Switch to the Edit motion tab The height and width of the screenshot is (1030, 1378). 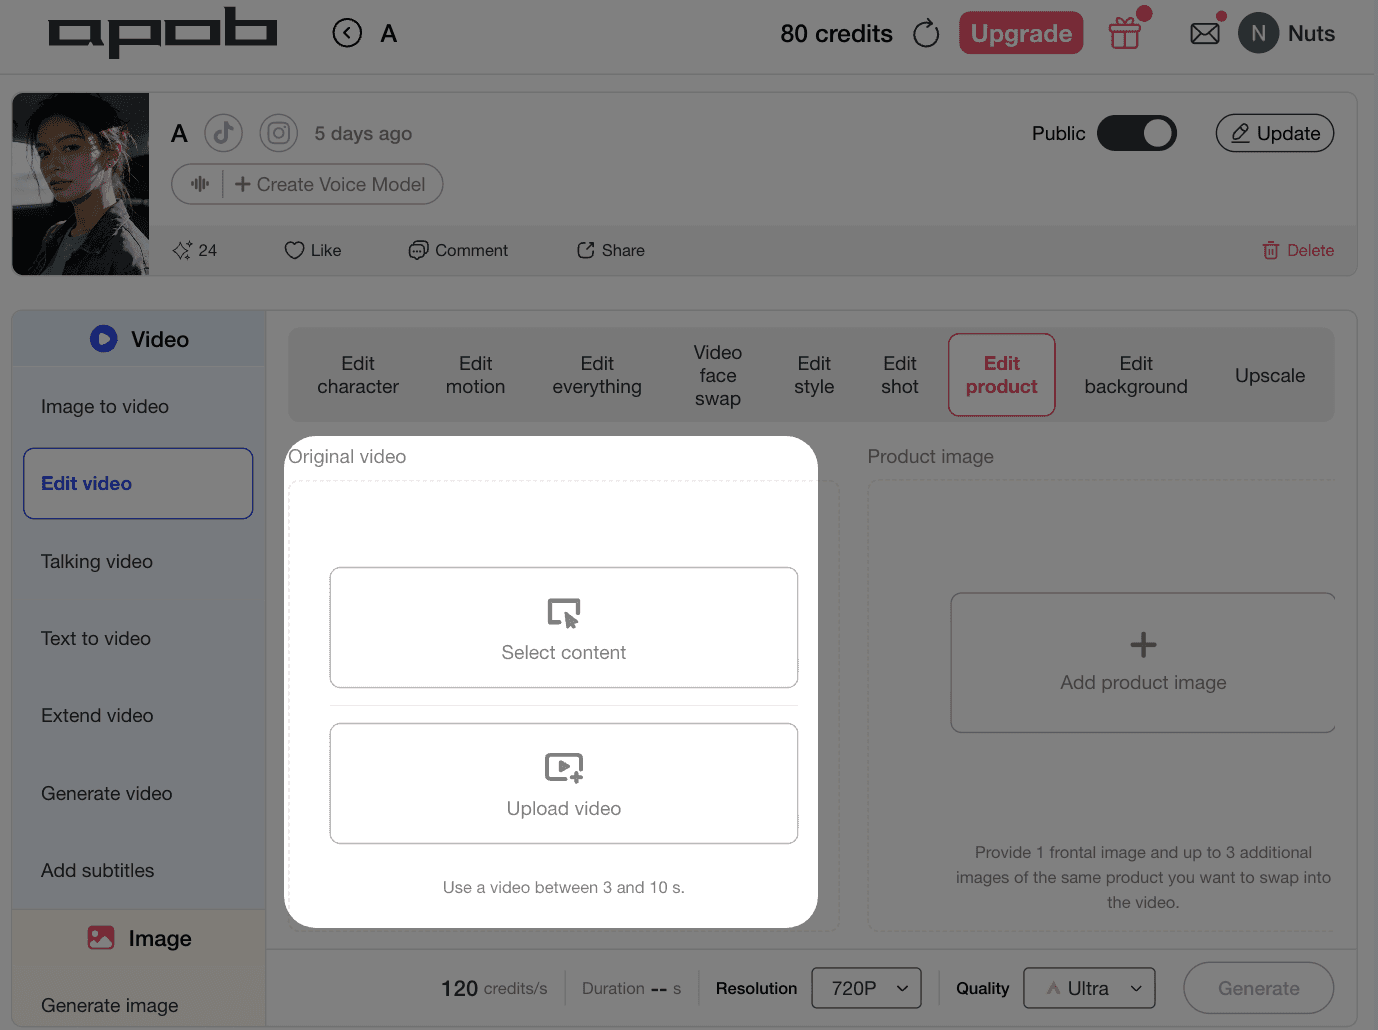pos(475,375)
